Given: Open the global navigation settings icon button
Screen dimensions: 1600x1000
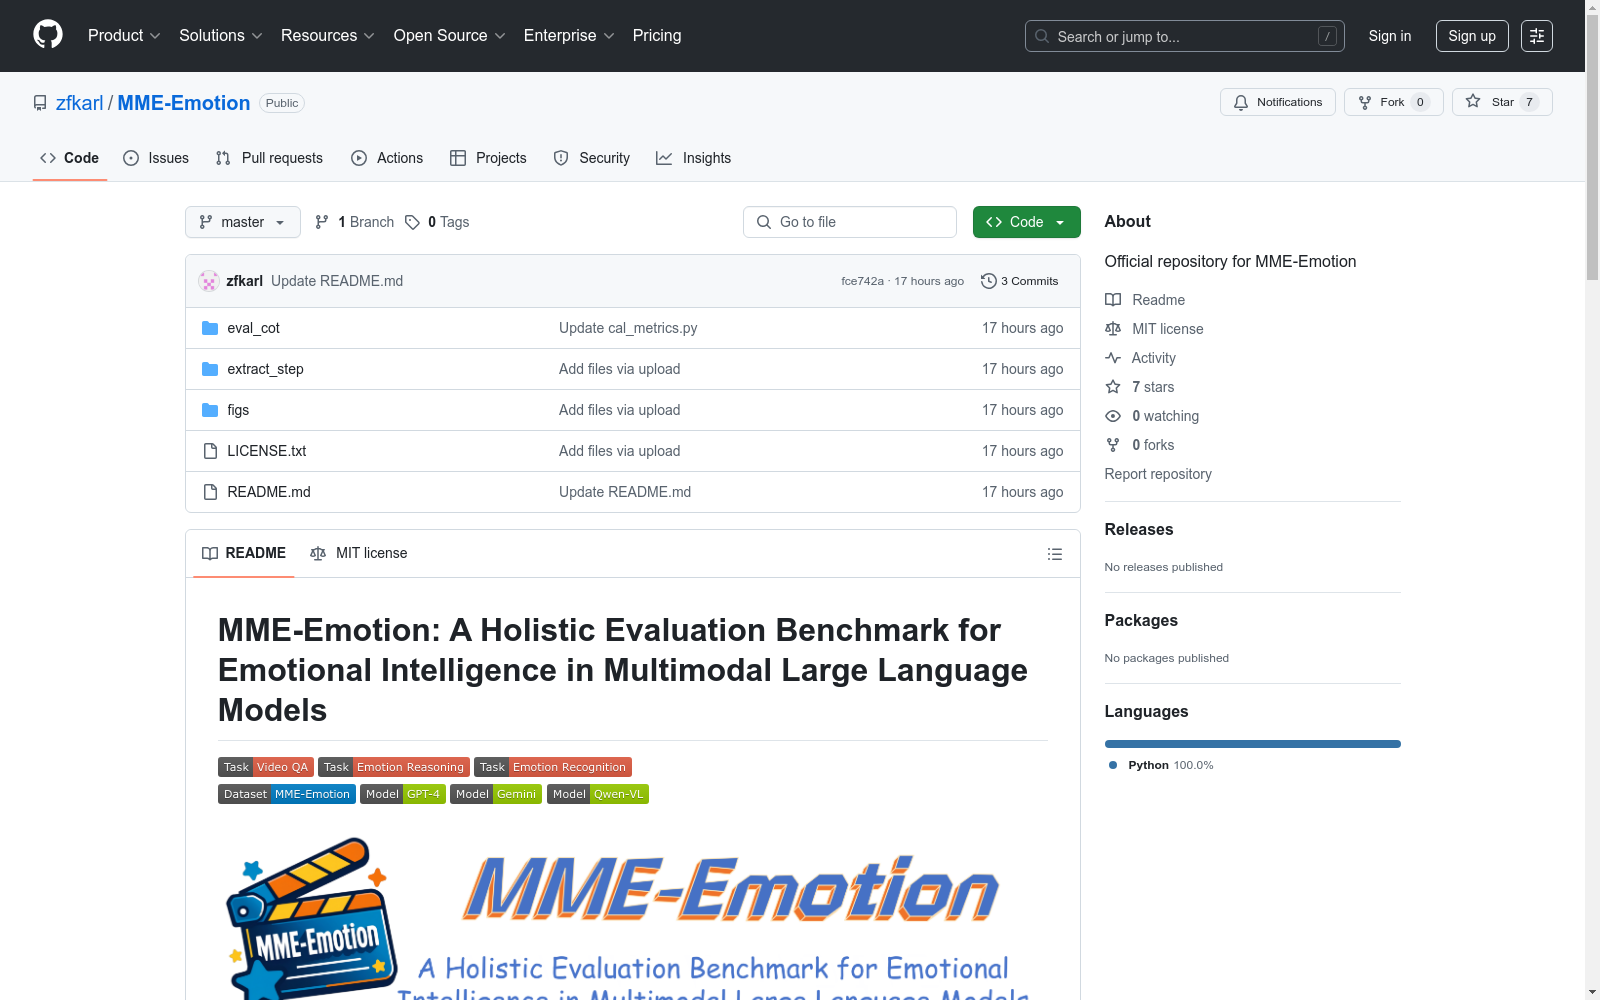Looking at the screenshot, I should tap(1537, 36).
